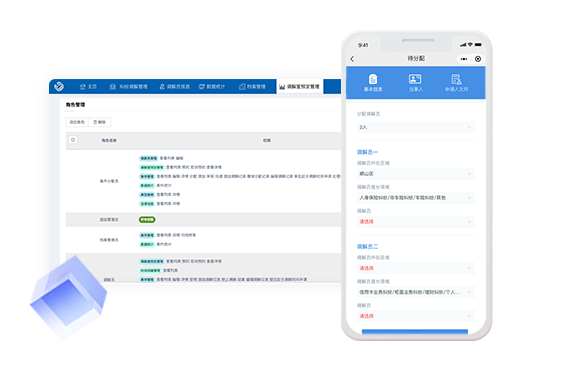This screenshot has height=375, width=570.
Task: Click the app logo in the navigation bar
Action: pyautogui.click(x=59, y=86)
